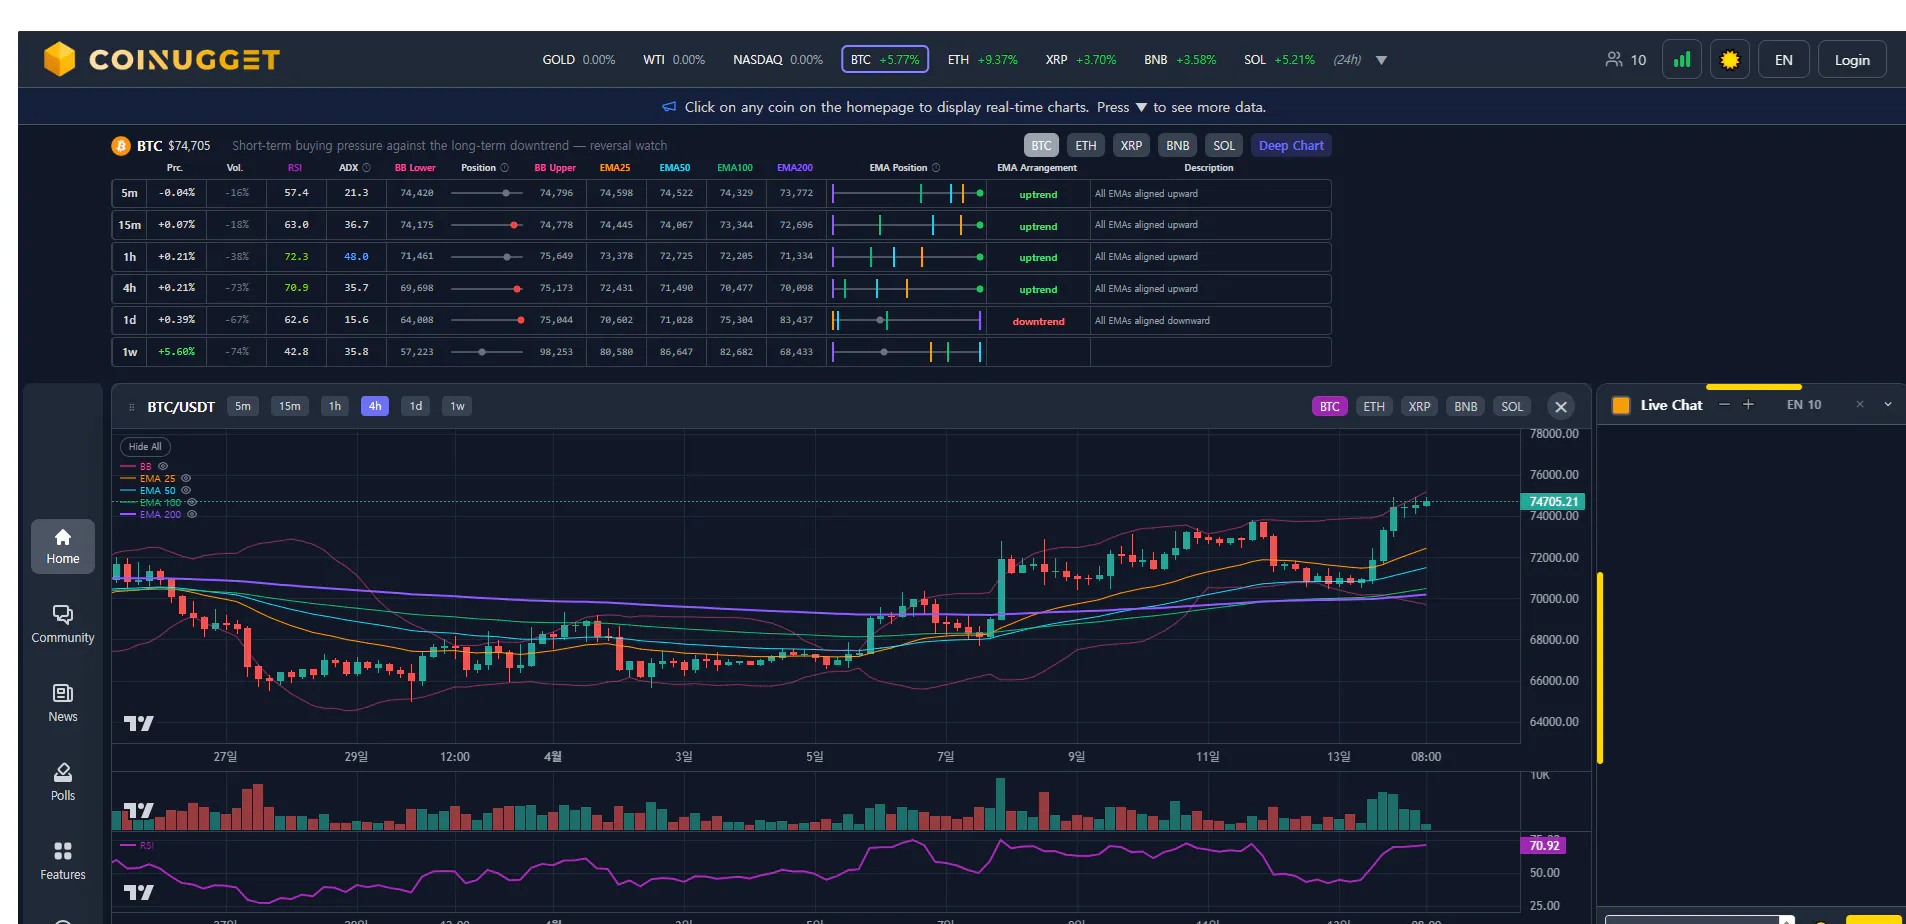Open the EN language selector in header
The height and width of the screenshot is (924, 1906).
tap(1784, 60)
